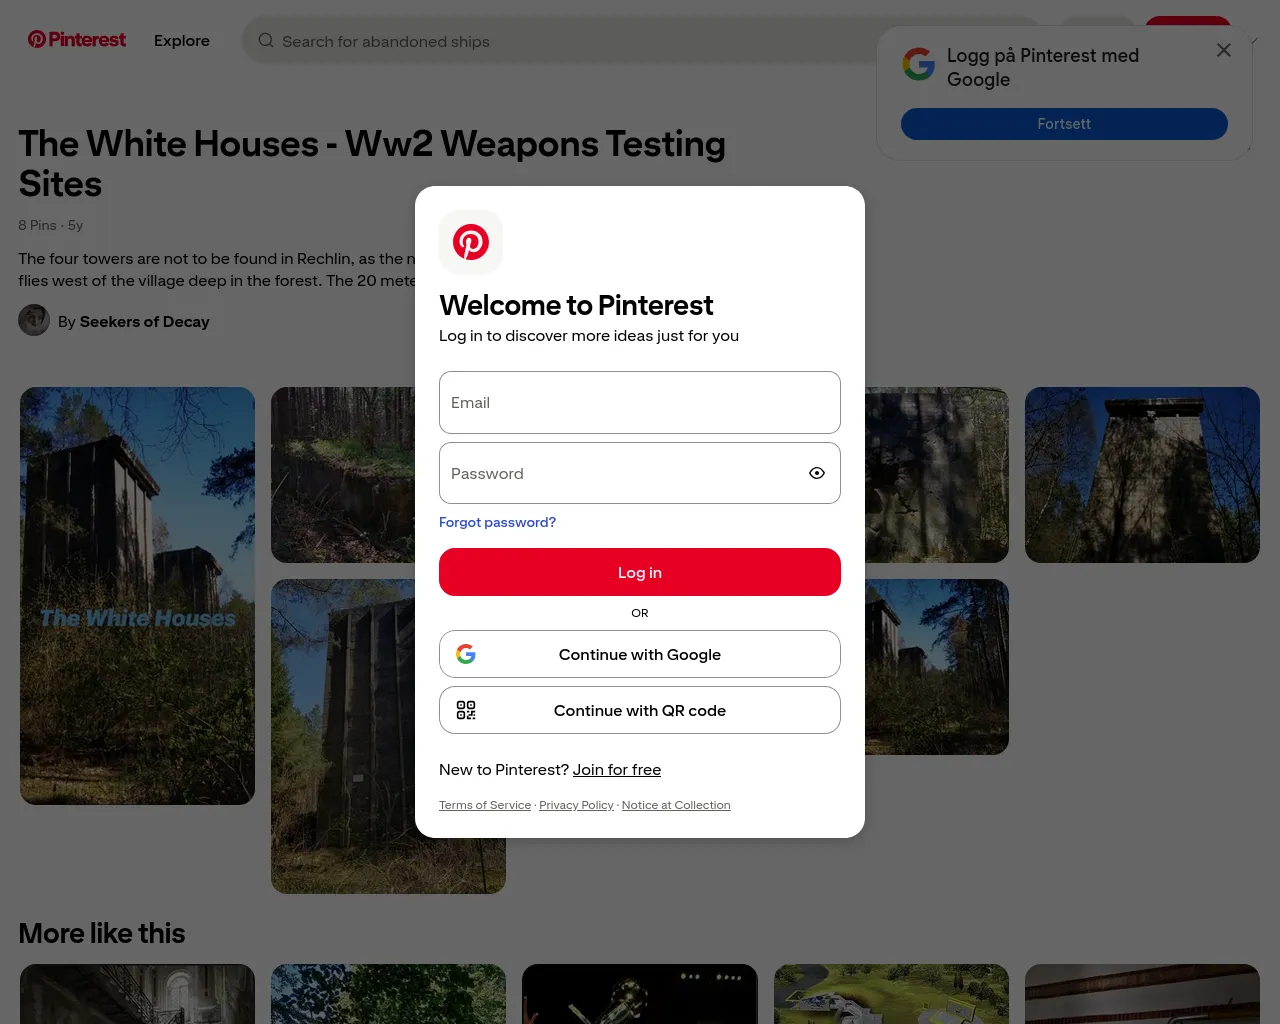The image size is (1280, 1024).
Task: Open Privacy Policy link
Action: 576,805
